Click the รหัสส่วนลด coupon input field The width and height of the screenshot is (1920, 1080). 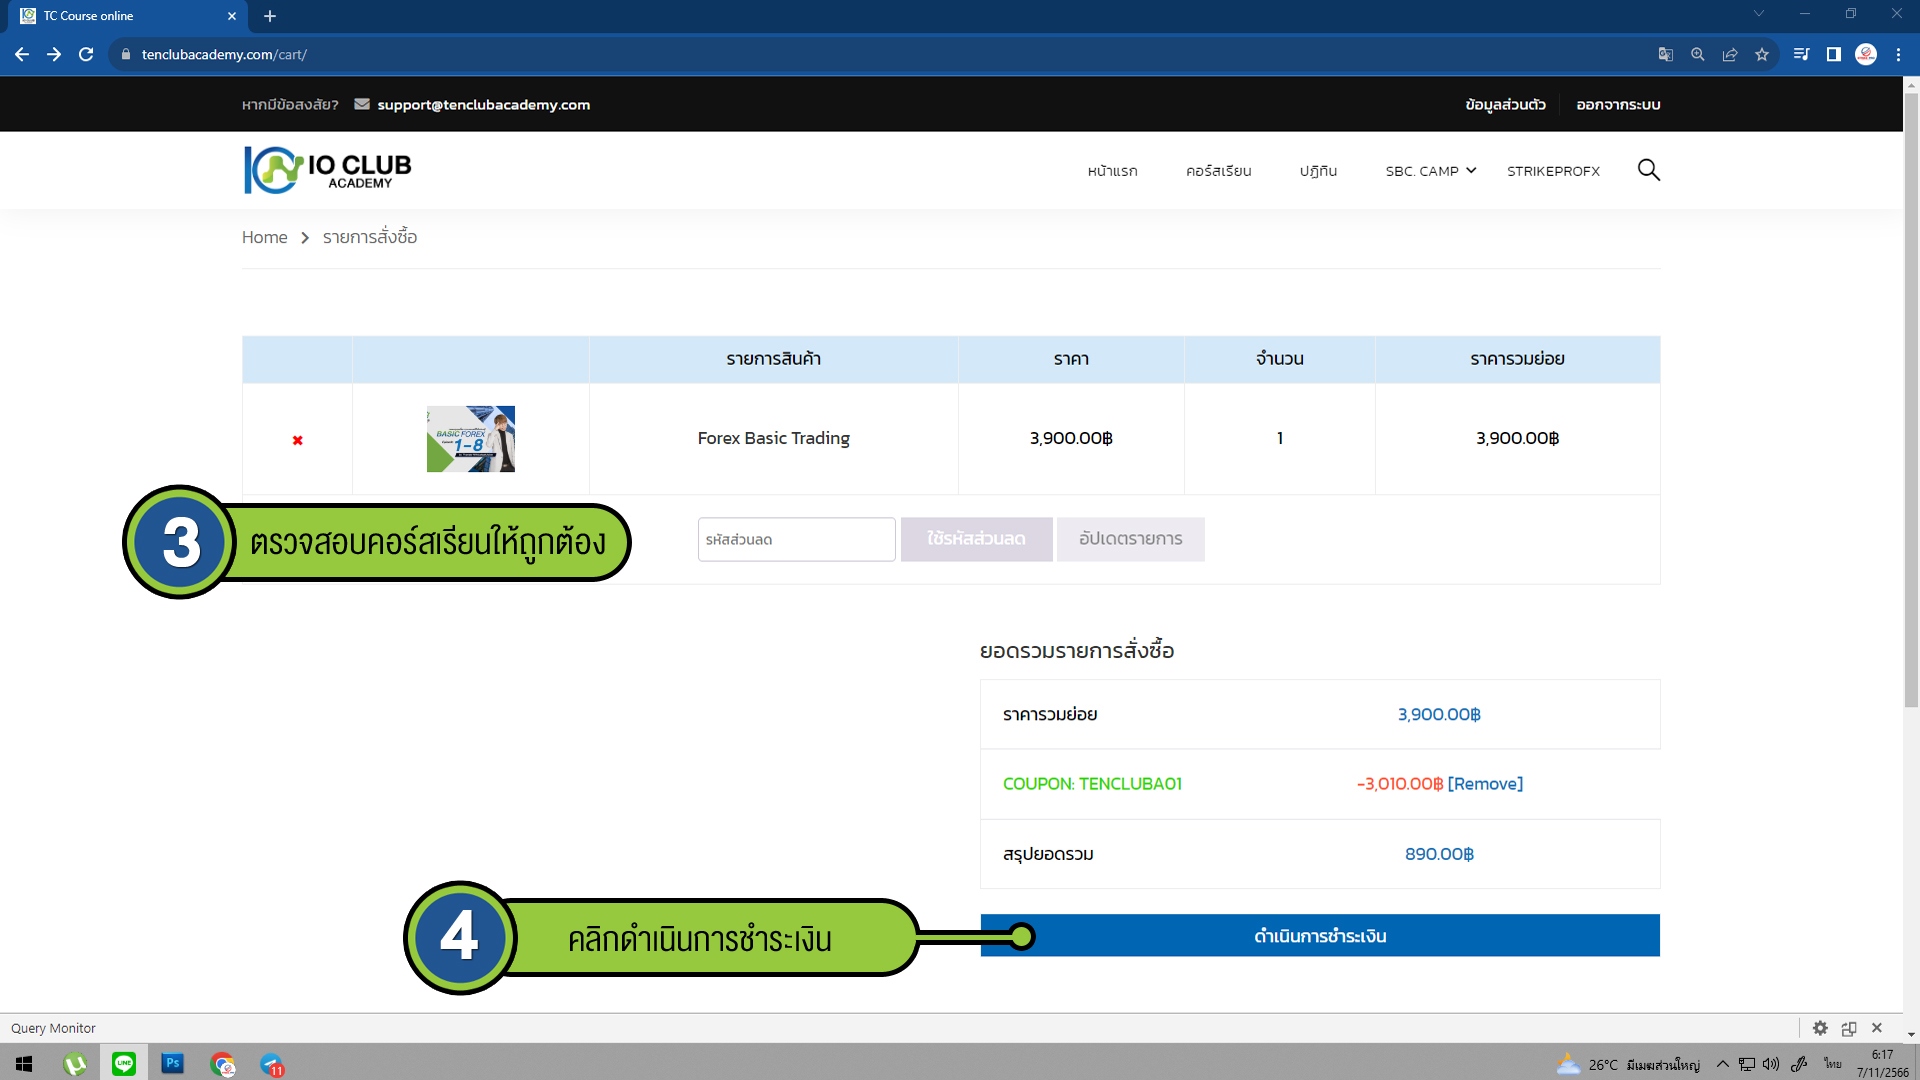click(796, 539)
